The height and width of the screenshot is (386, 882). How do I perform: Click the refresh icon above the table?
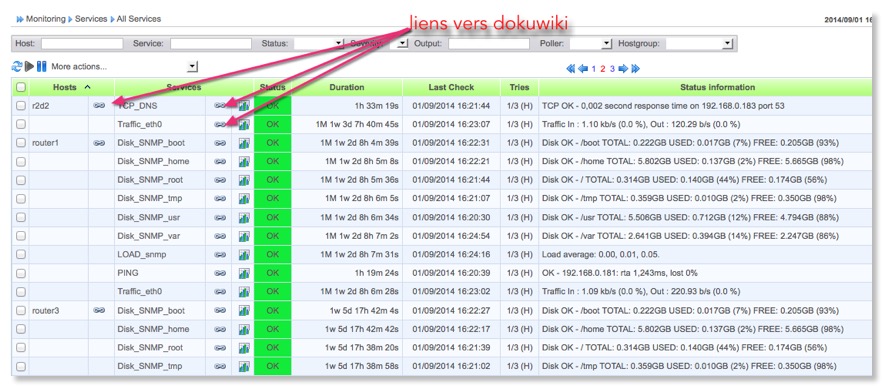tap(17, 66)
